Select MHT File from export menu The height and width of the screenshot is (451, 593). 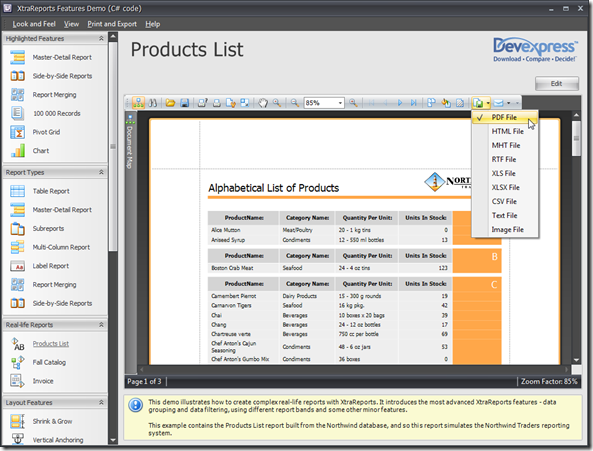coord(505,146)
